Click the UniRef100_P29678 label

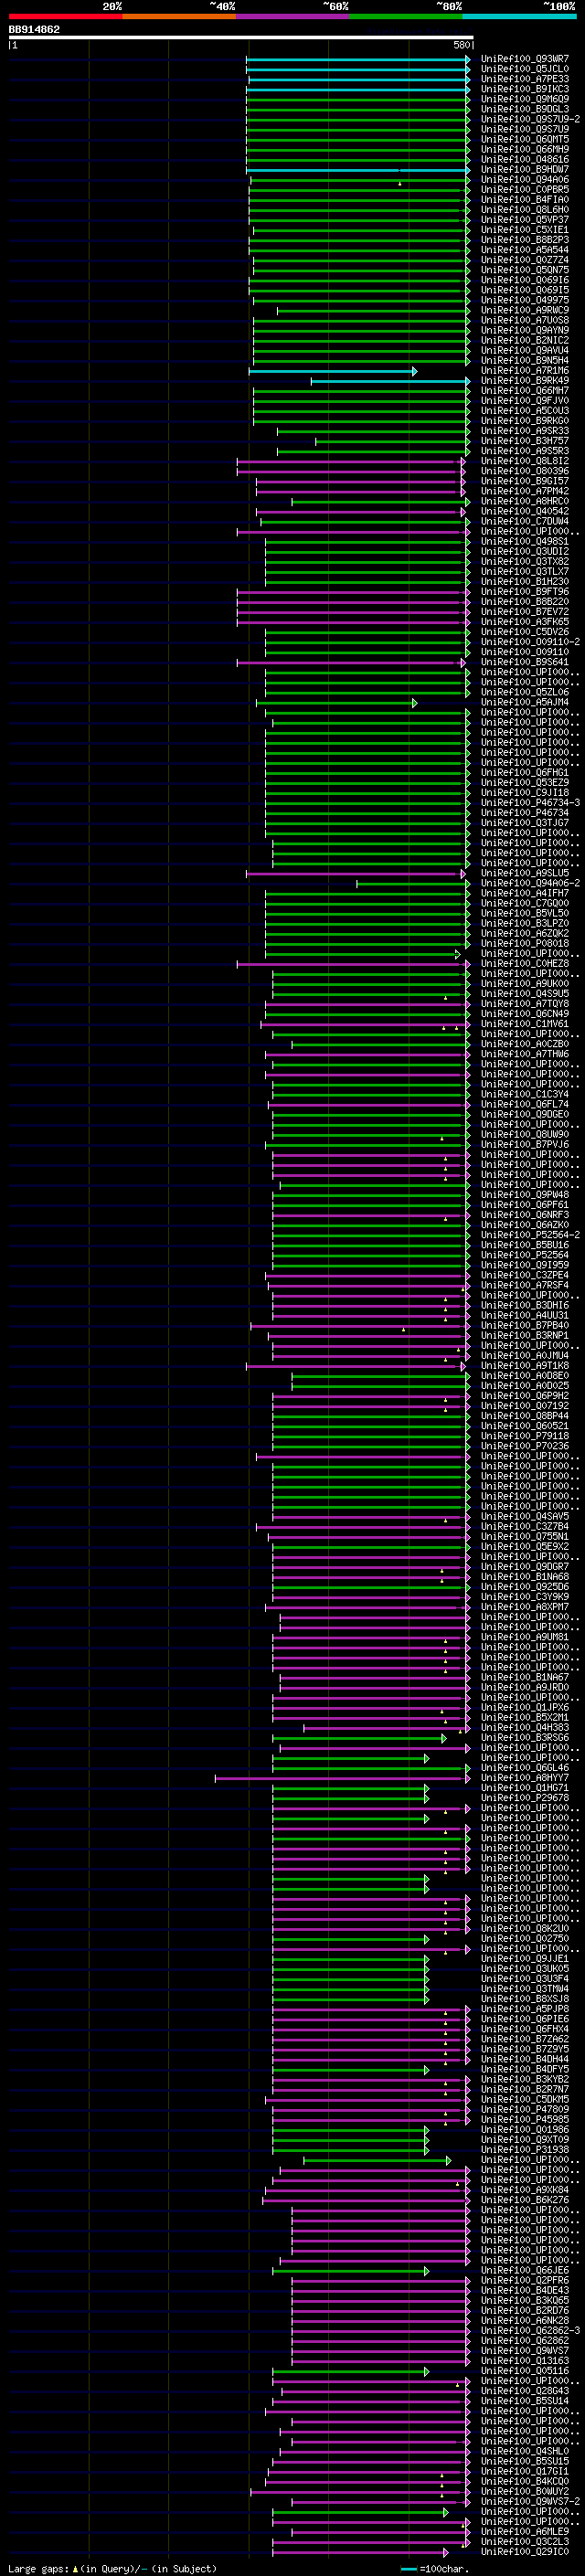[524, 1797]
